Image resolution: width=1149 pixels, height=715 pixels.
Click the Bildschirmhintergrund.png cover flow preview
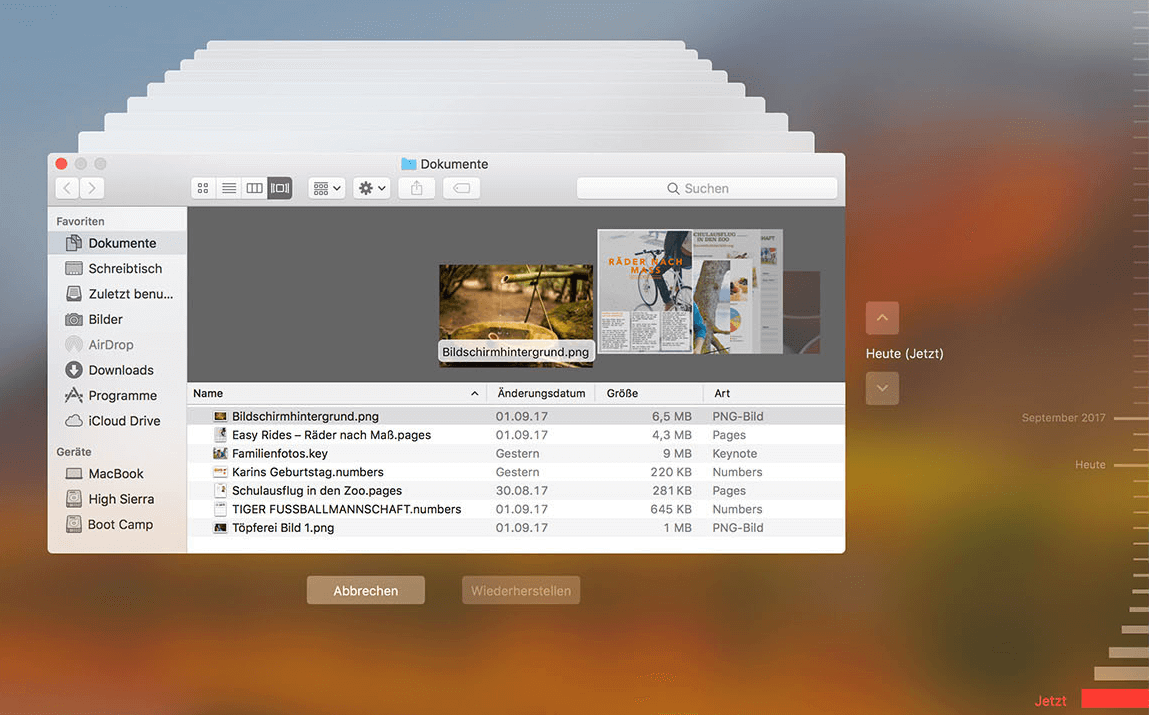click(516, 315)
